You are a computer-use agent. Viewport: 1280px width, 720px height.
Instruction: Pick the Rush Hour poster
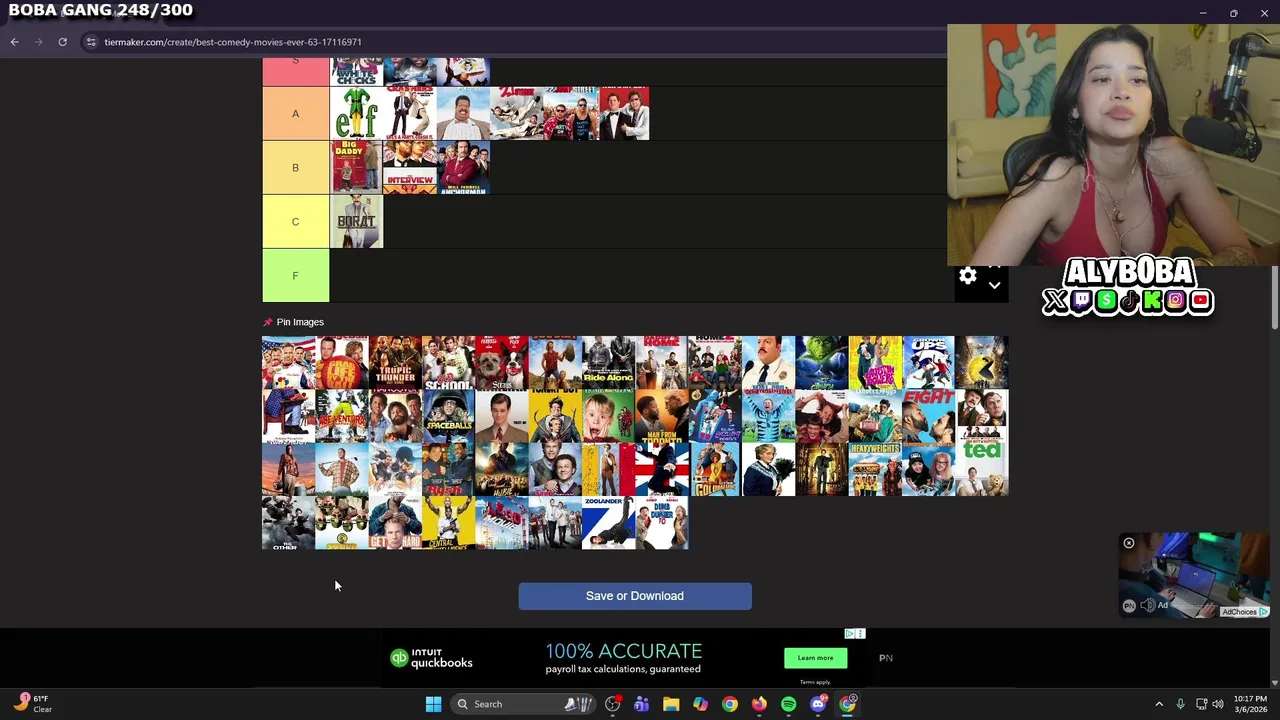pos(448,469)
